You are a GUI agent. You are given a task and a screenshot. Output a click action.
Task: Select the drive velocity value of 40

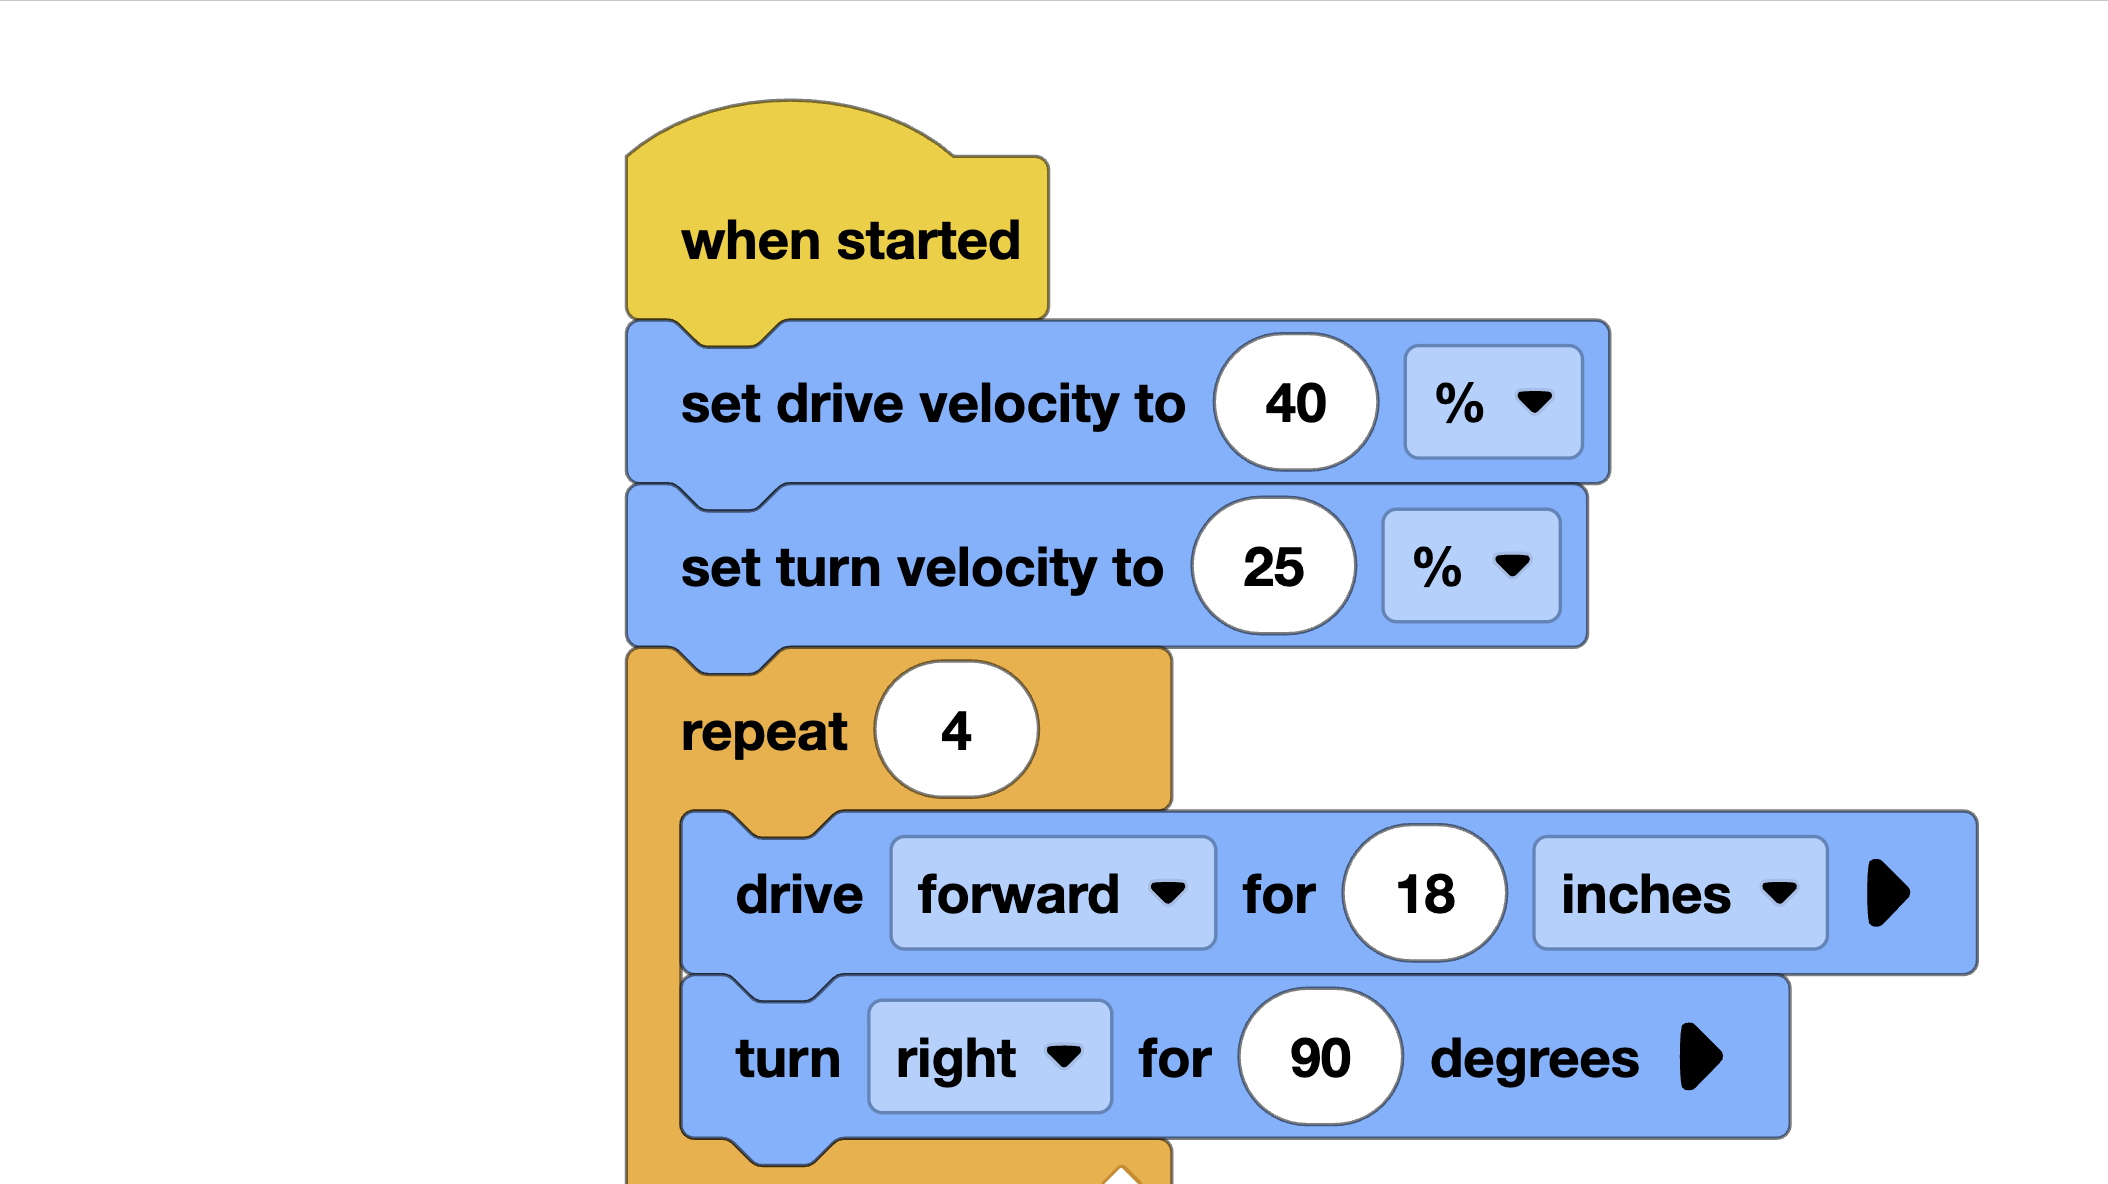[1295, 402]
